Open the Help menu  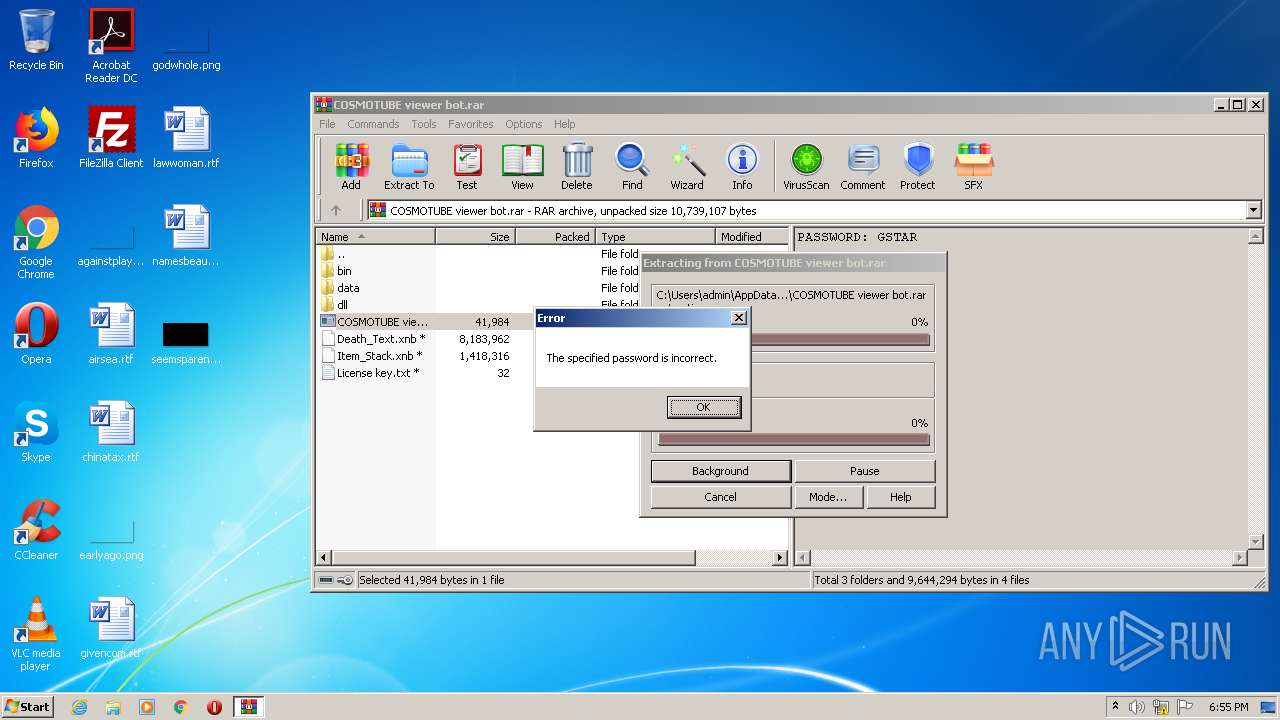click(565, 124)
